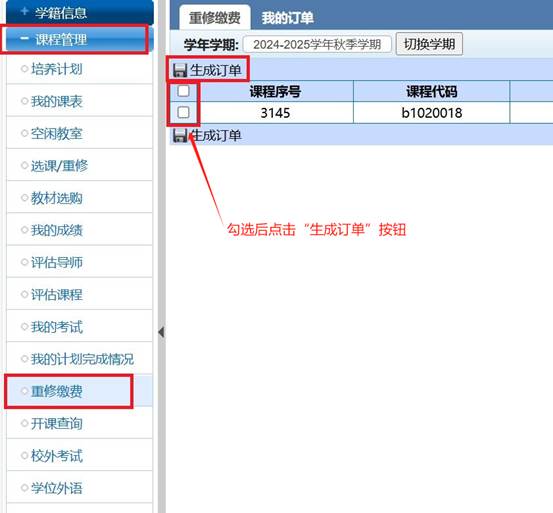Collapse the 课程管理 section minus icon

pyautogui.click(x=24, y=38)
